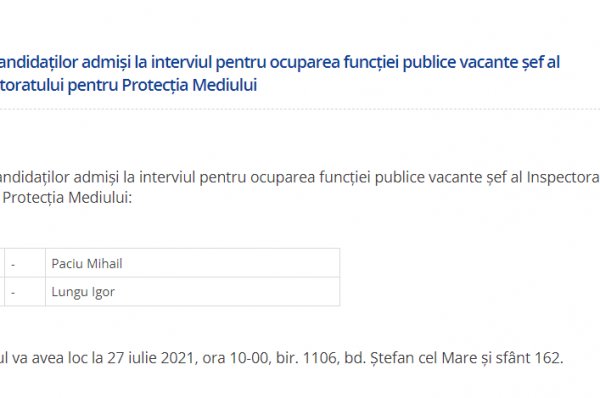Click the address 'bd. Ștefan cel Mare și sfânt 162'
600x398 pixels.
pos(452,358)
